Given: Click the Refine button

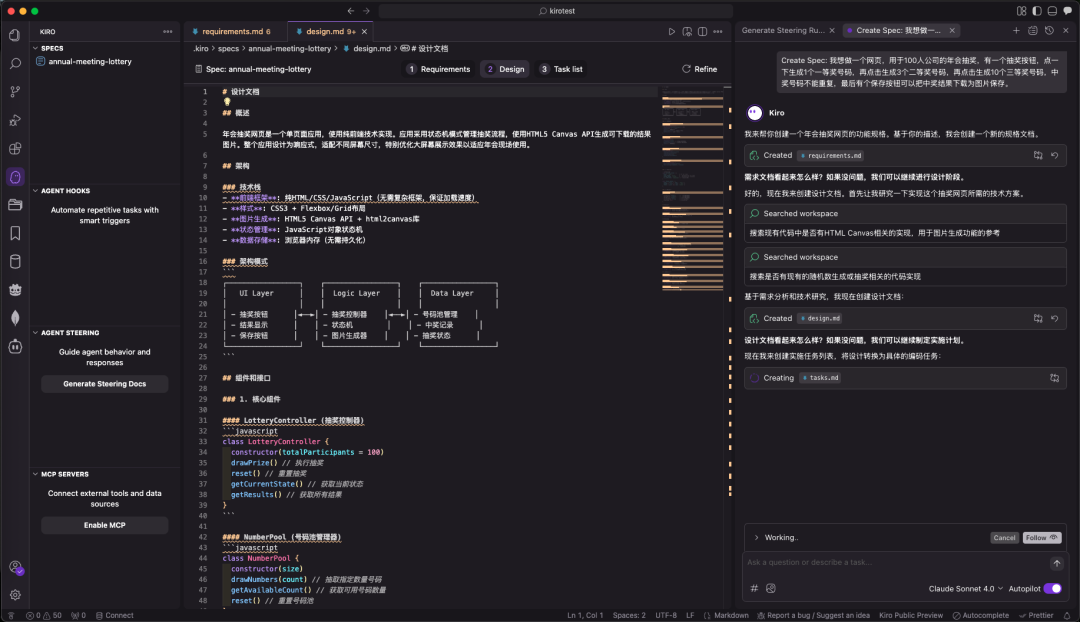Looking at the screenshot, I should coord(699,69).
